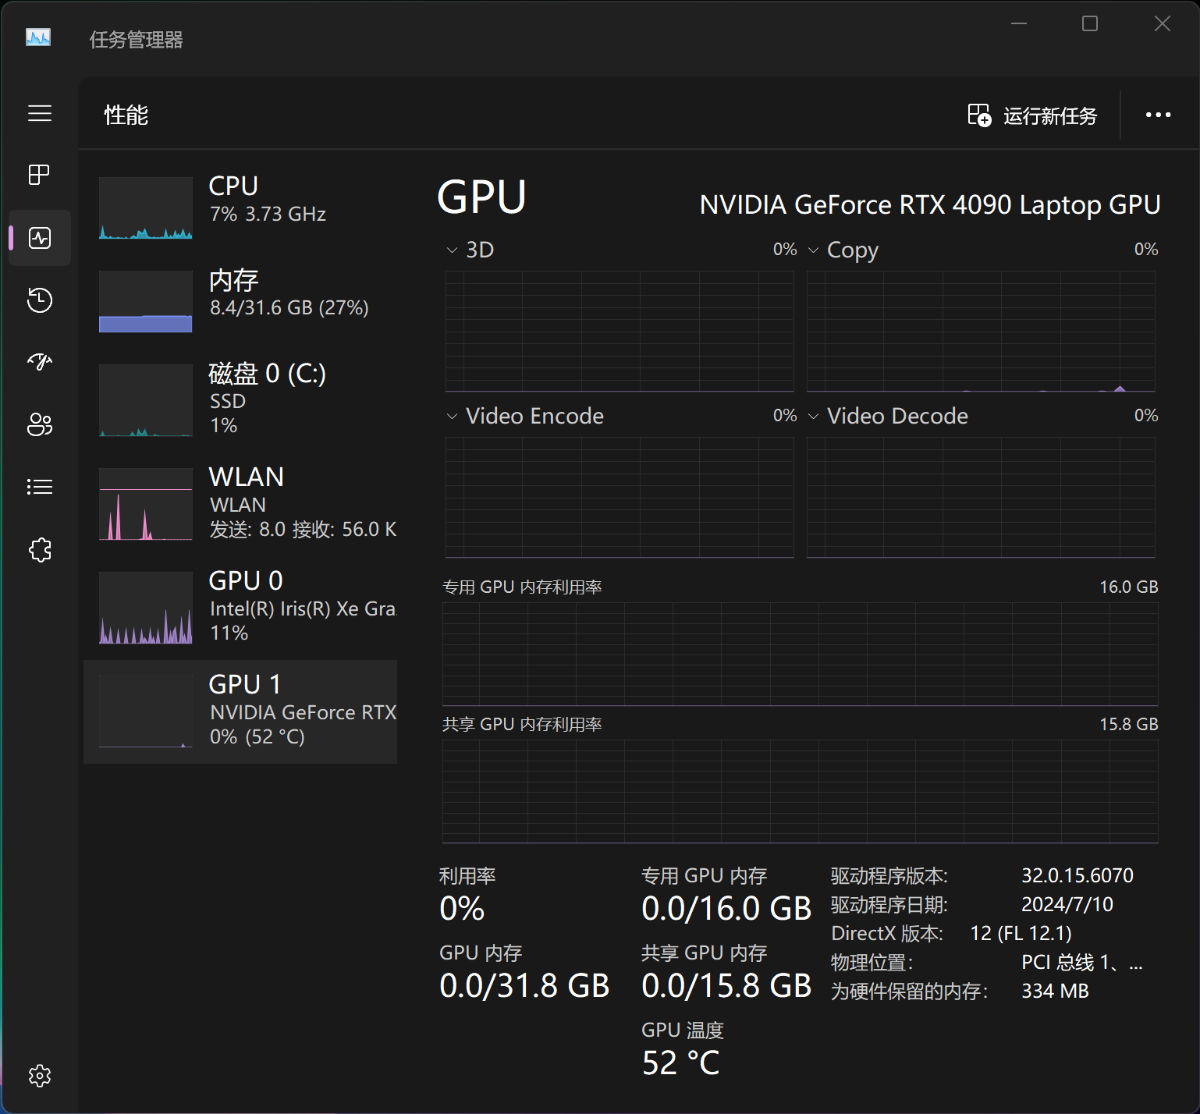The height and width of the screenshot is (1114, 1200).
Task: Click the 0.0/31.8 GB GPU memory value
Action: 525,986
